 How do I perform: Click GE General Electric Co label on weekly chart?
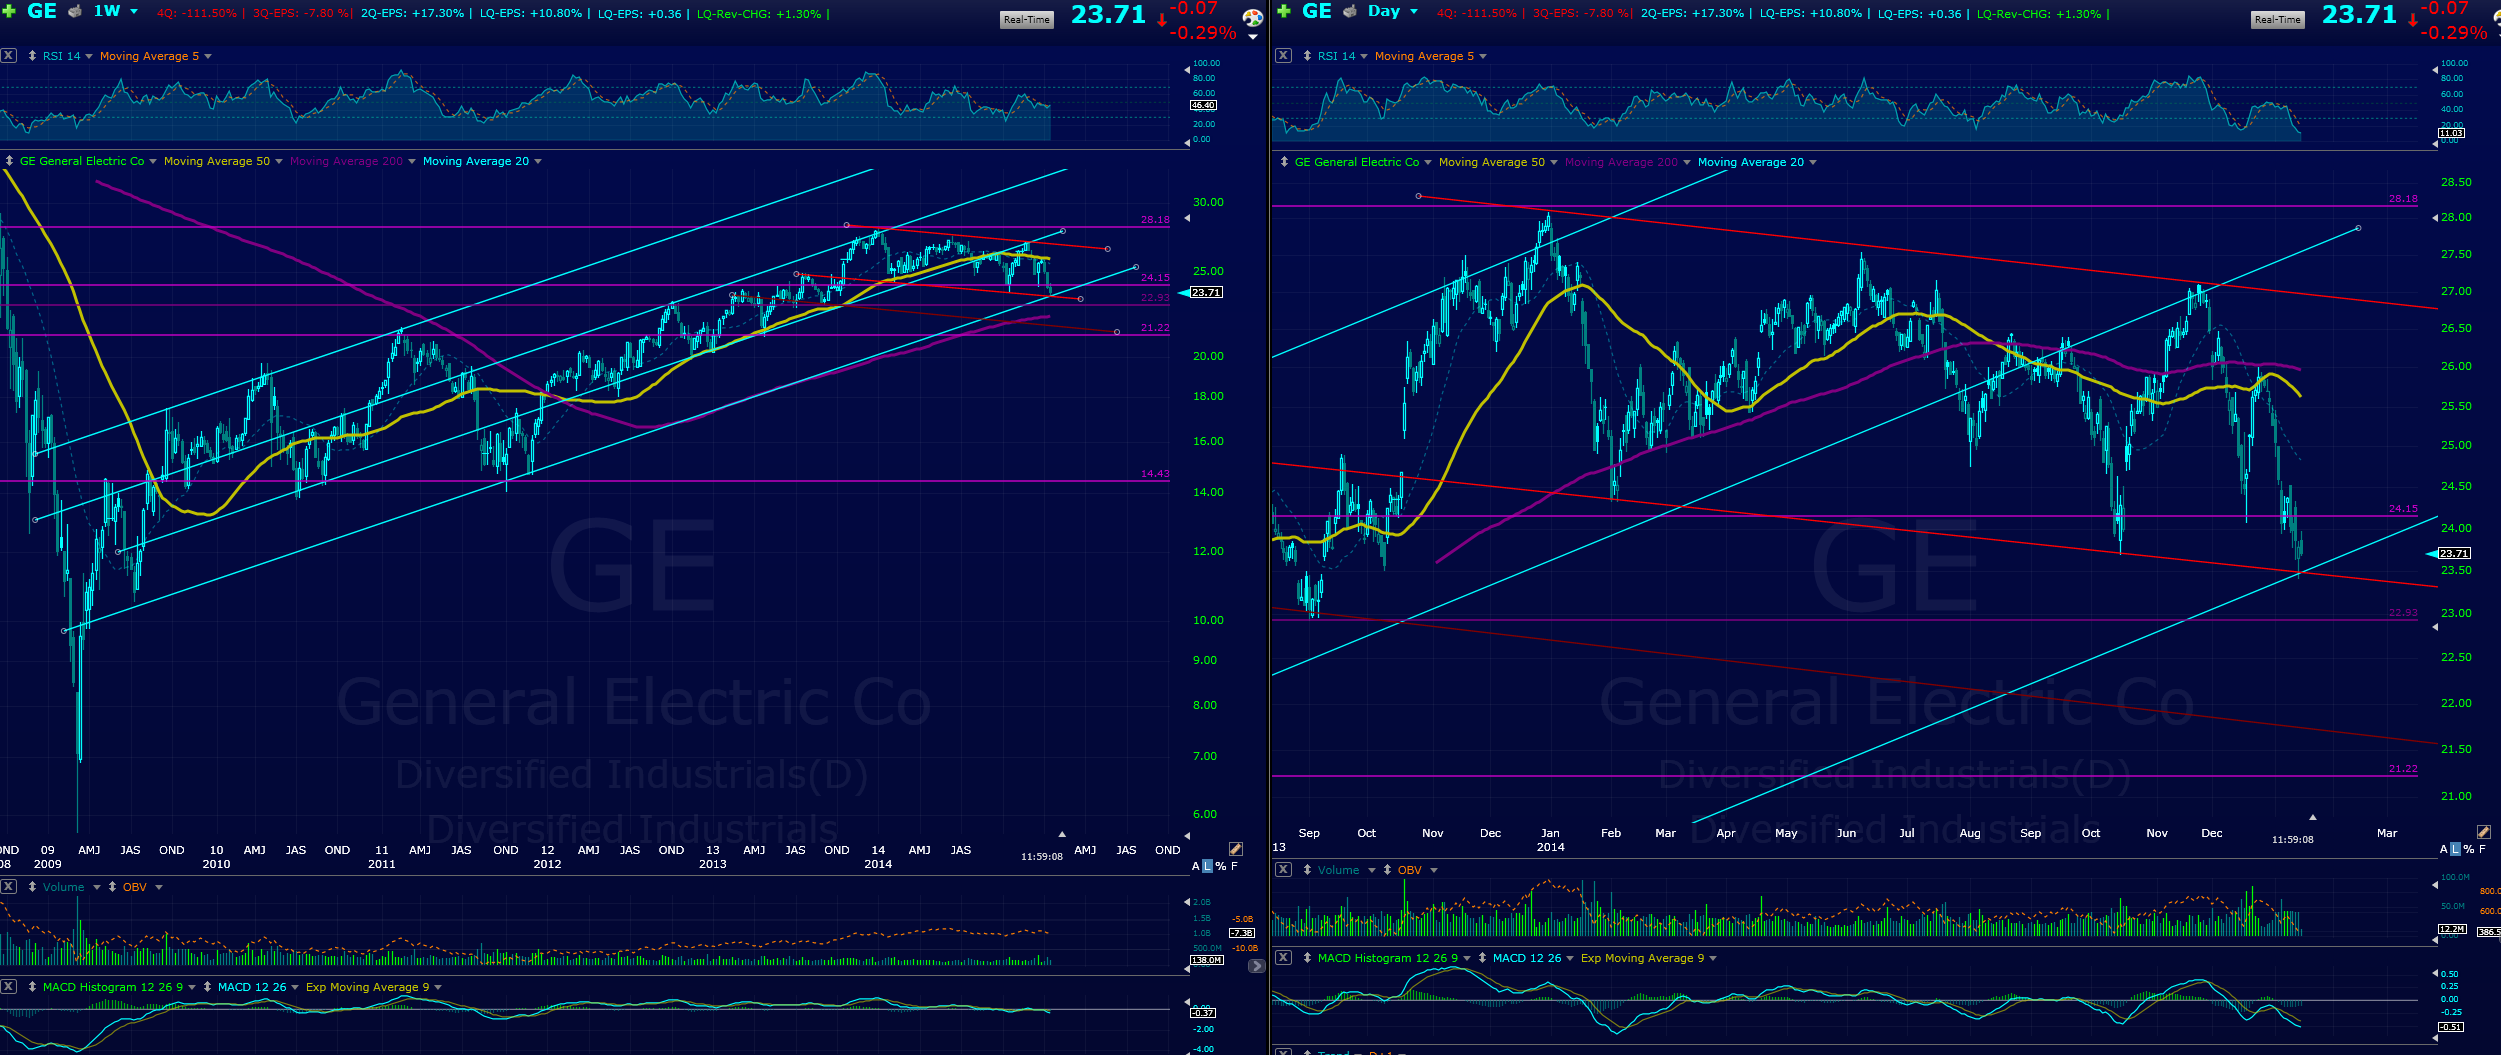[x=82, y=161]
